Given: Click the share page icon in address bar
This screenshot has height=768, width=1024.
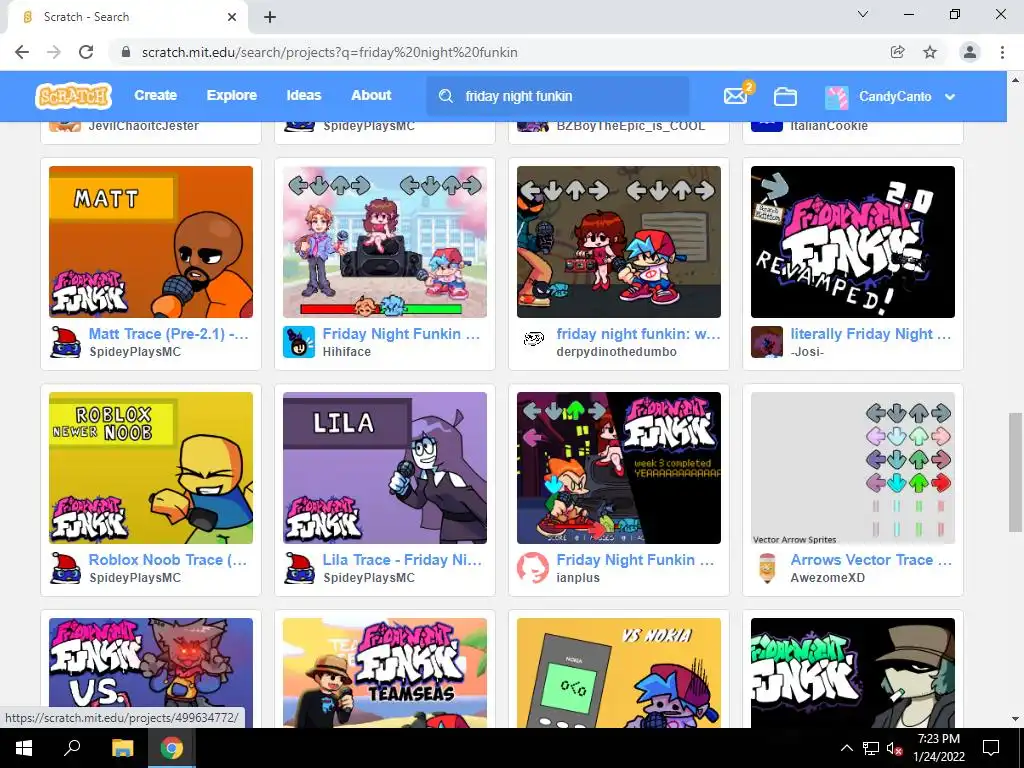Looking at the screenshot, I should pos(897,52).
